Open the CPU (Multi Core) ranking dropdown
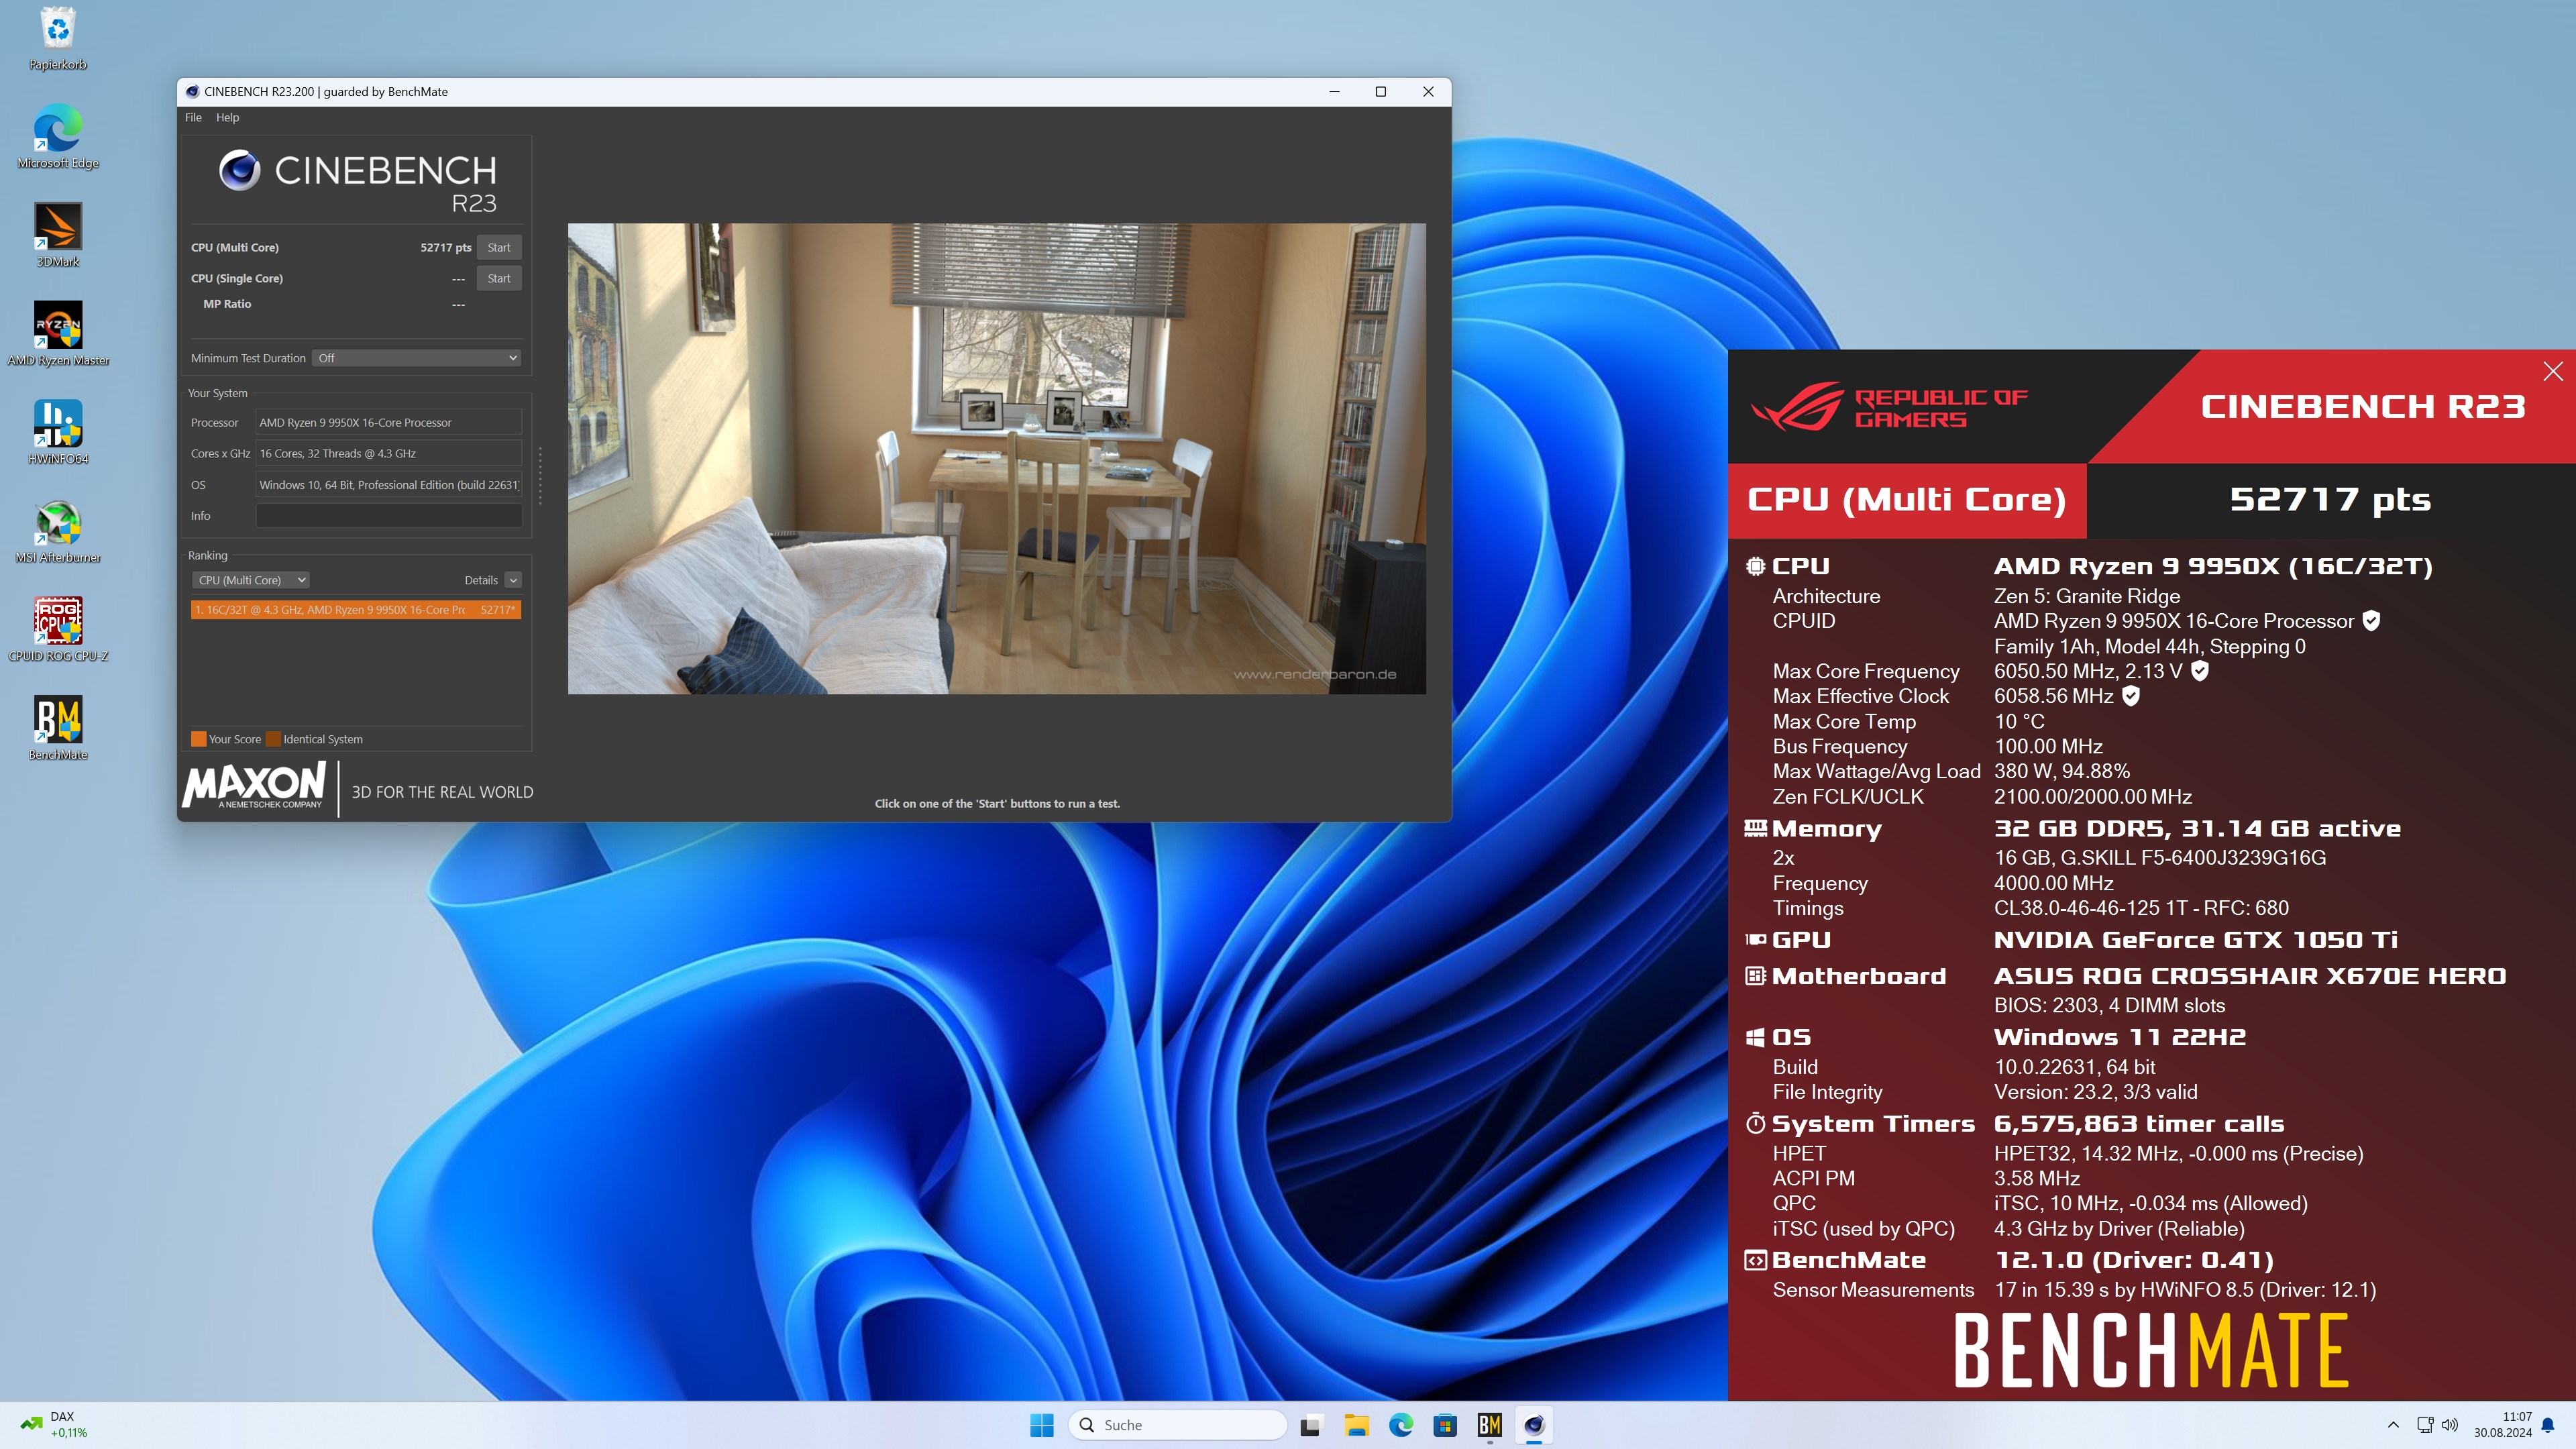 (x=251, y=580)
